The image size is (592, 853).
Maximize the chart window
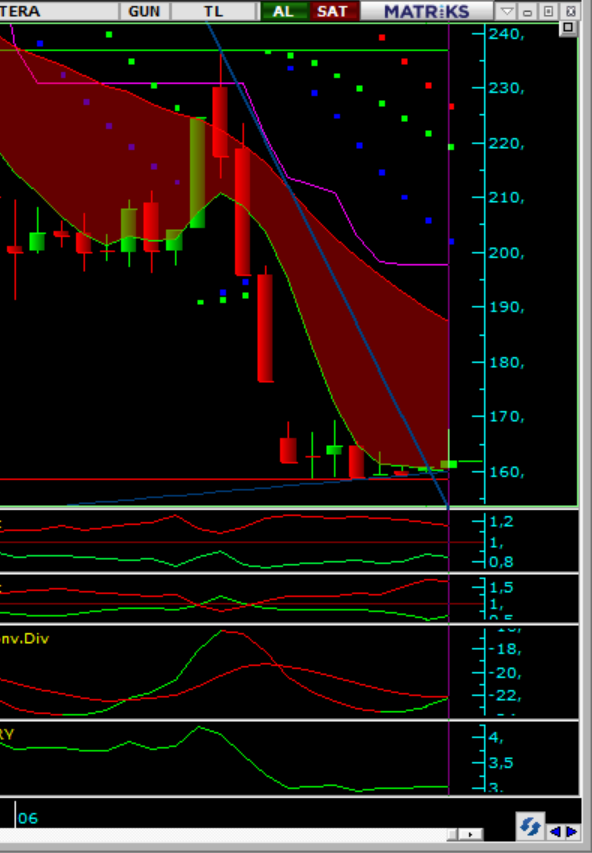tap(548, 11)
